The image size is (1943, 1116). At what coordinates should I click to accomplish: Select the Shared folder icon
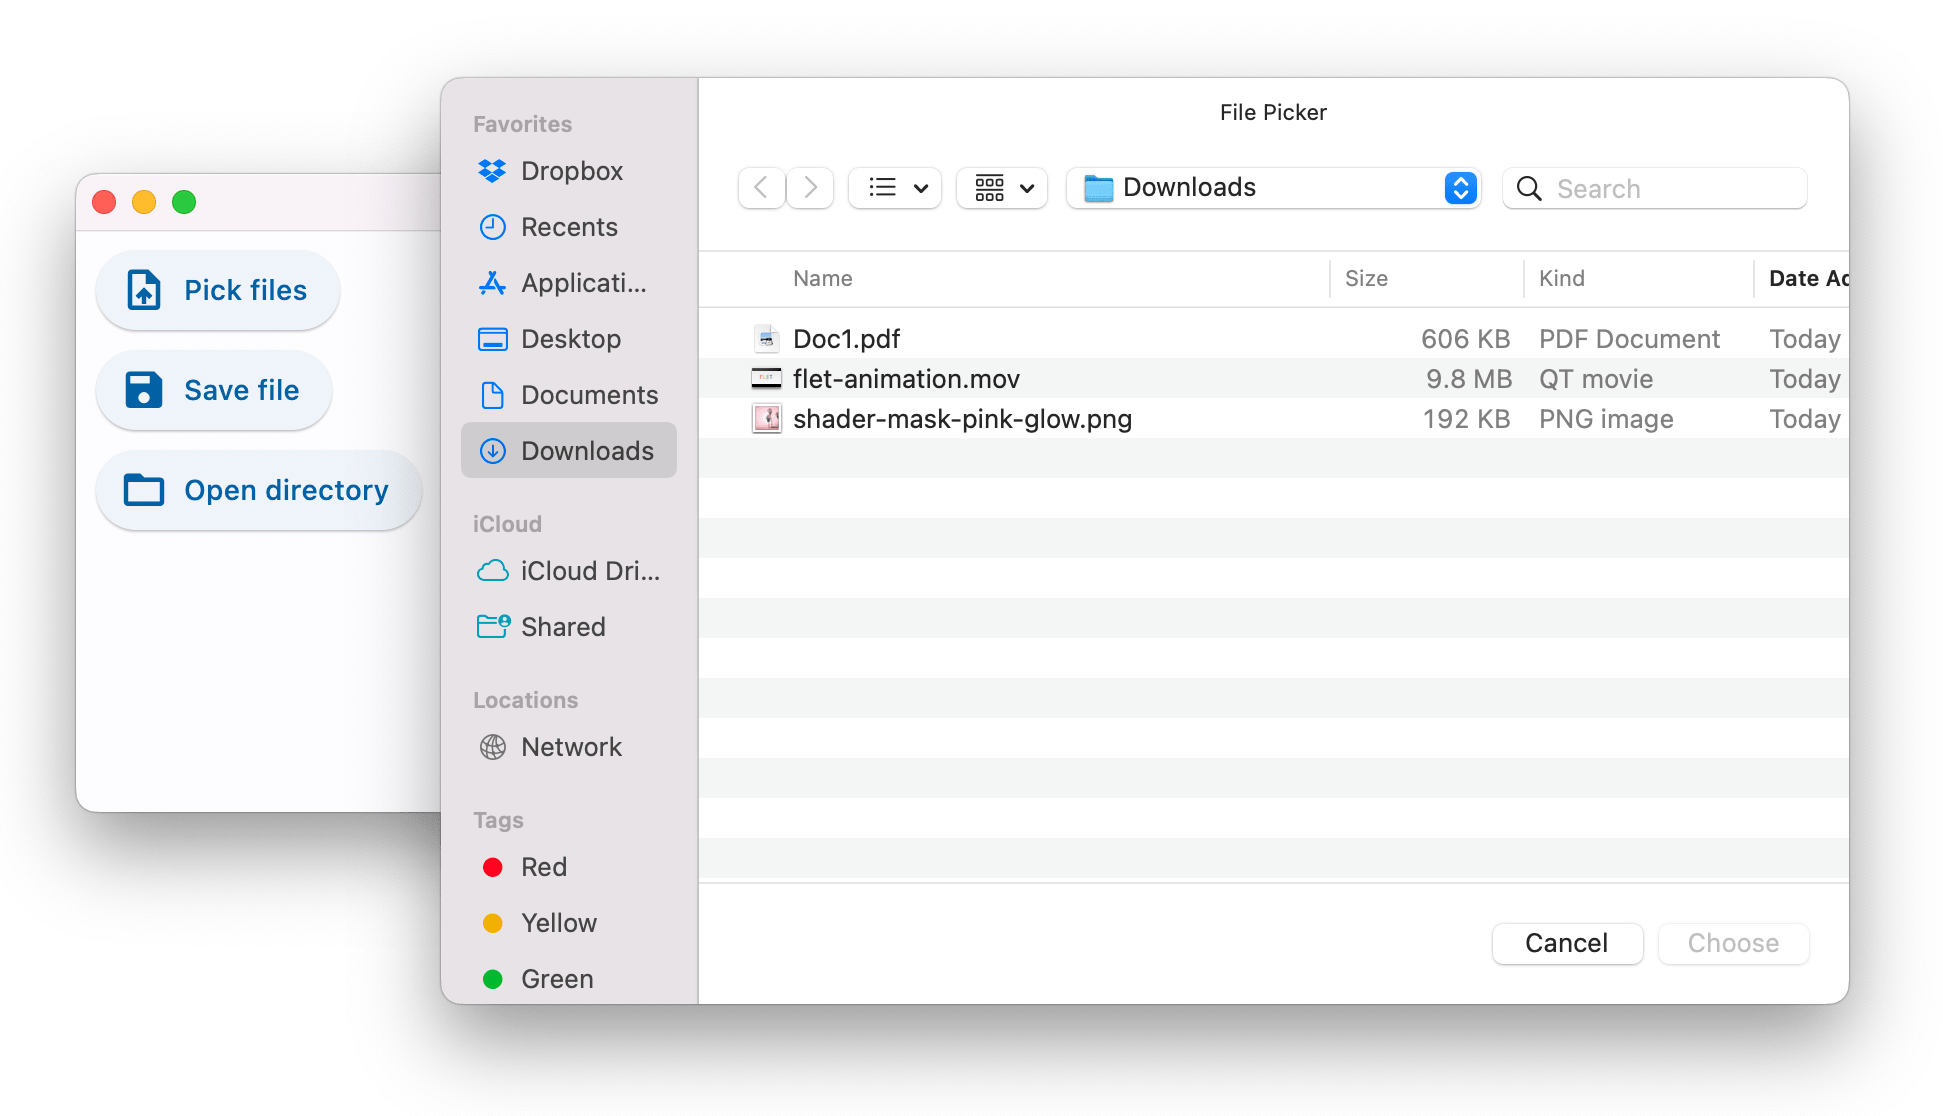pyautogui.click(x=493, y=627)
